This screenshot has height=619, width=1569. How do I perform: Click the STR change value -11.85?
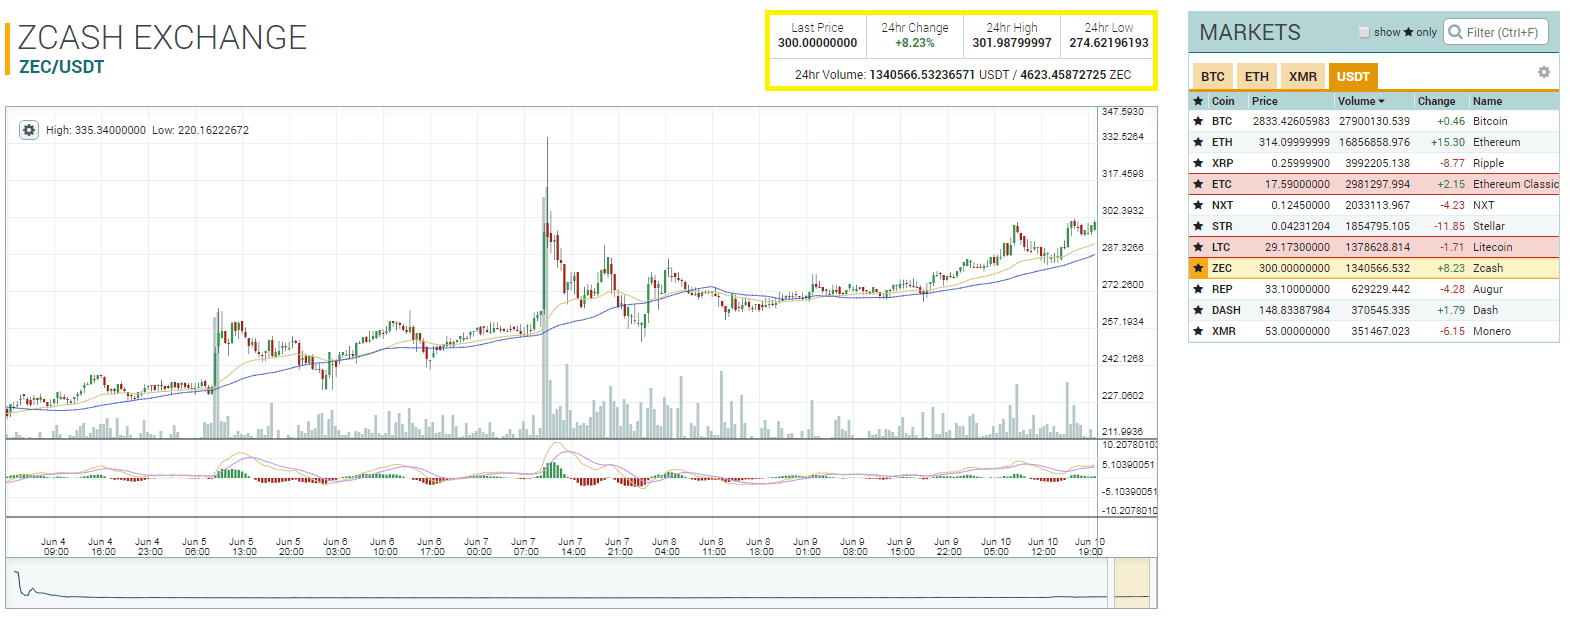[x=1449, y=226]
